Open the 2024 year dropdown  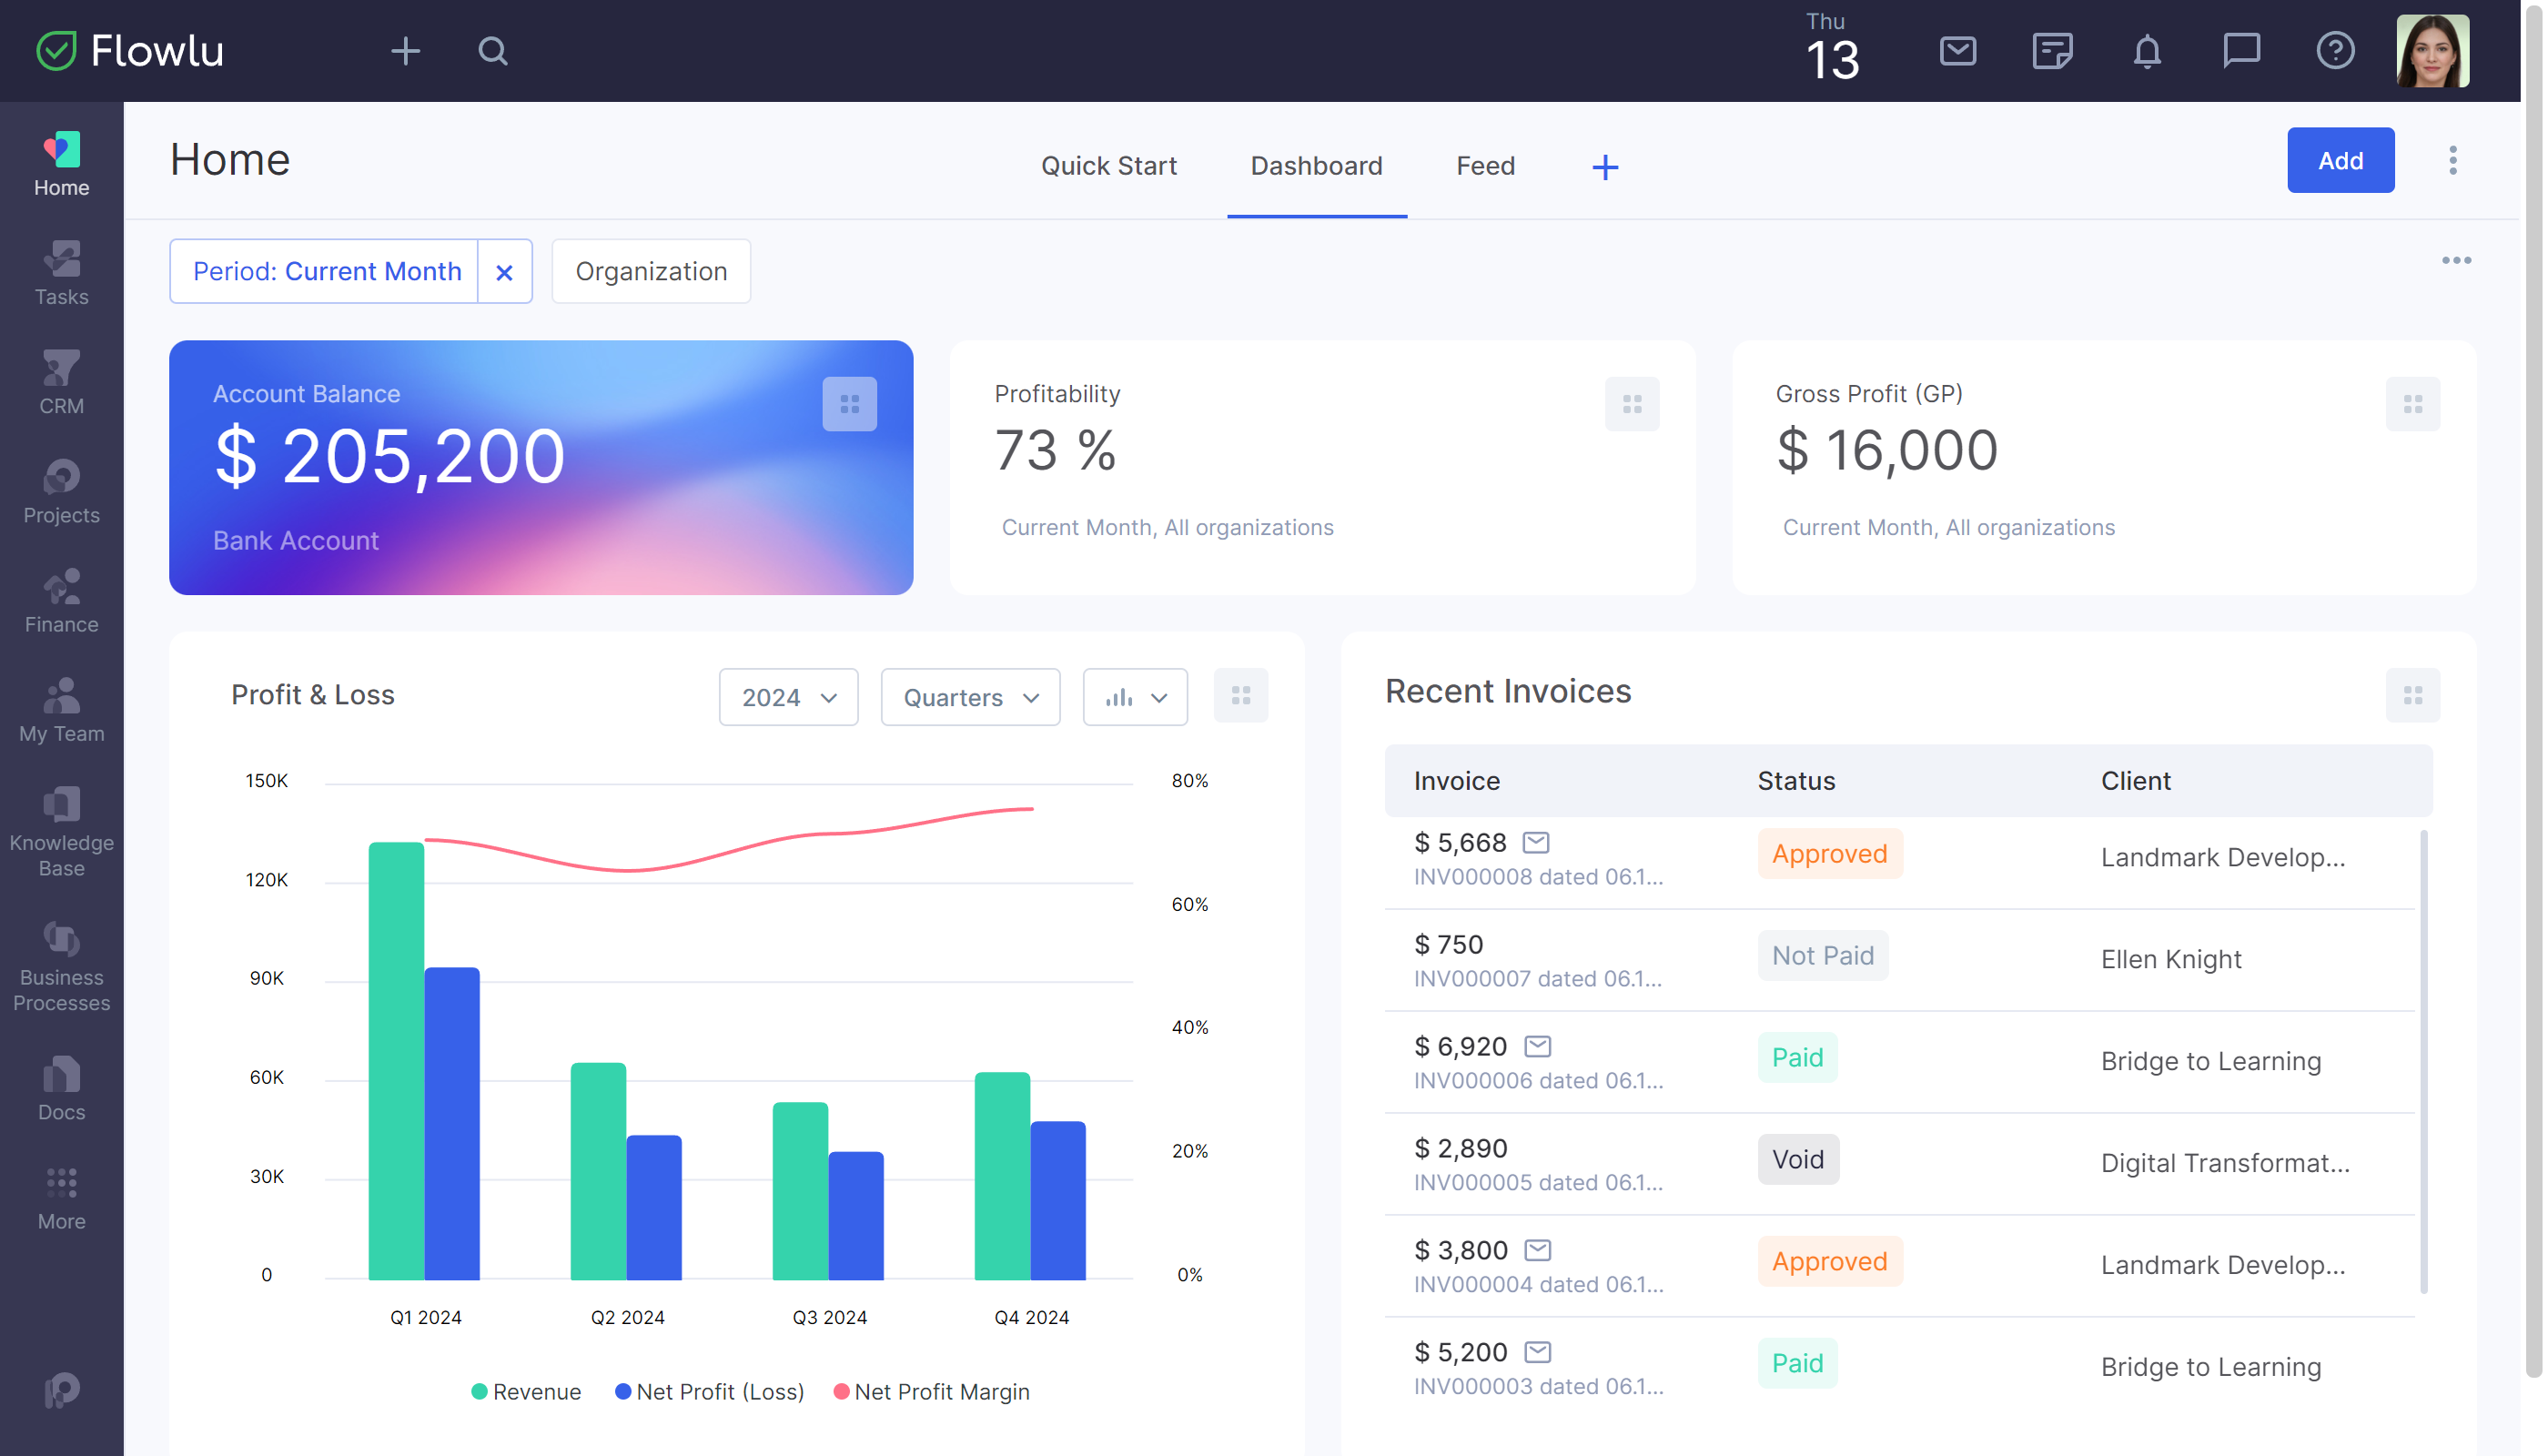[788, 697]
